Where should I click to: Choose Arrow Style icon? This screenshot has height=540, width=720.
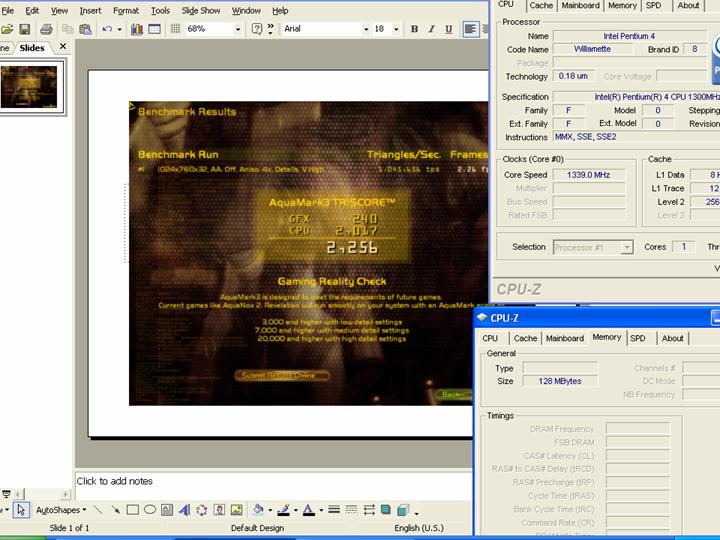click(369, 510)
